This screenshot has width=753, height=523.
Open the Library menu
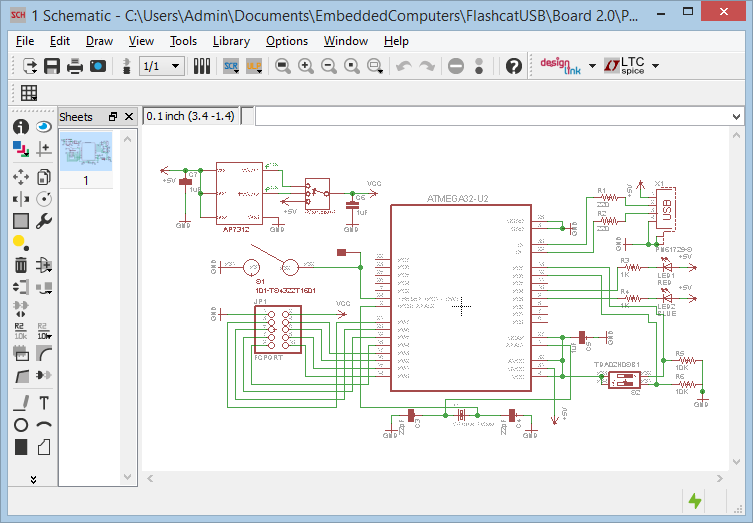231,41
